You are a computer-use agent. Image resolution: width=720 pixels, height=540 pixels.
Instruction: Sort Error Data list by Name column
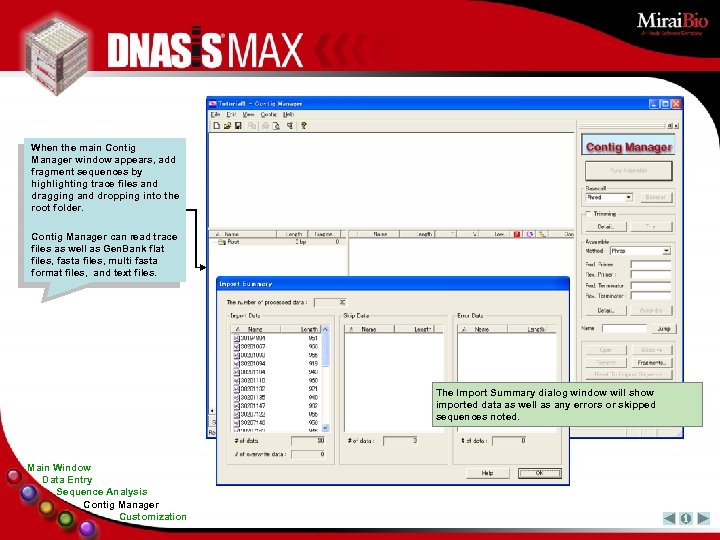click(482, 329)
